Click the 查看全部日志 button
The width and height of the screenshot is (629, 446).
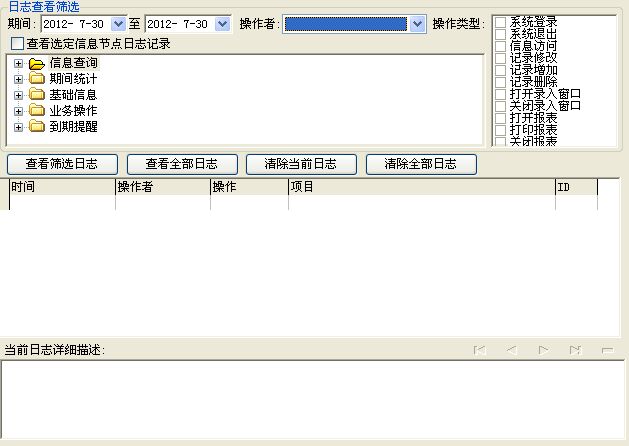pyautogui.click(x=182, y=164)
